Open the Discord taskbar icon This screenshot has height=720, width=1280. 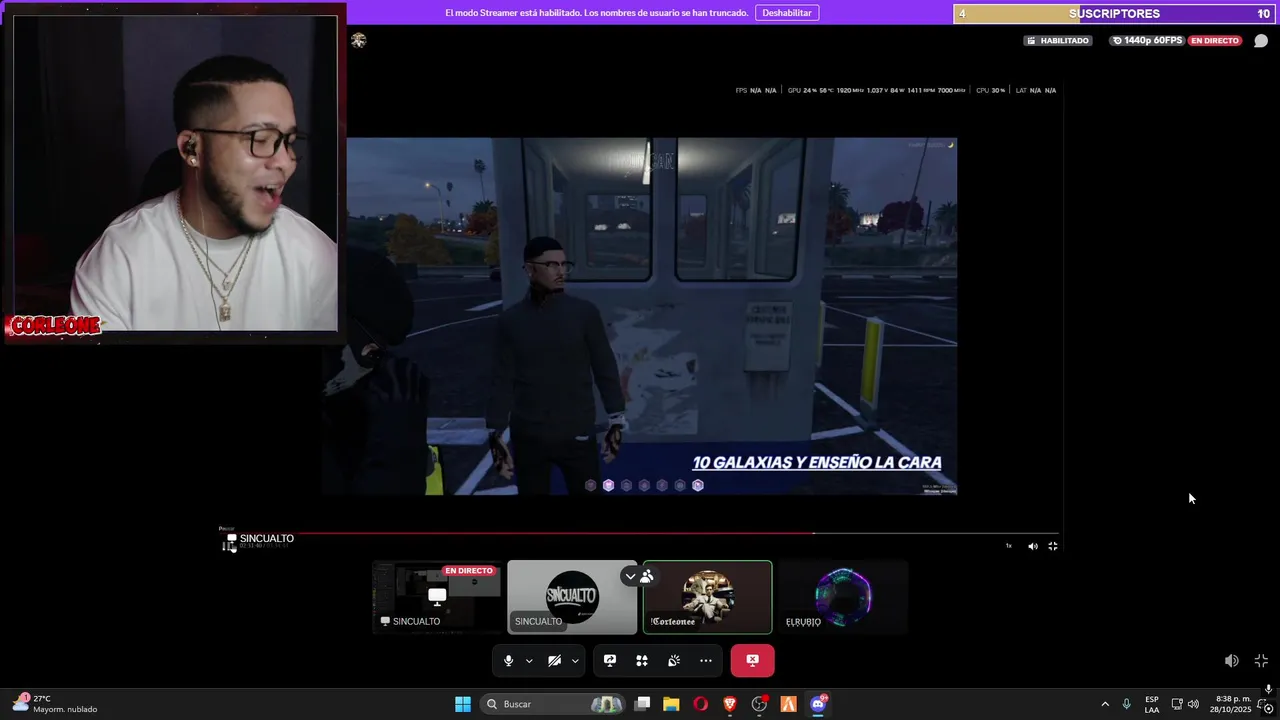pyautogui.click(x=818, y=704)
